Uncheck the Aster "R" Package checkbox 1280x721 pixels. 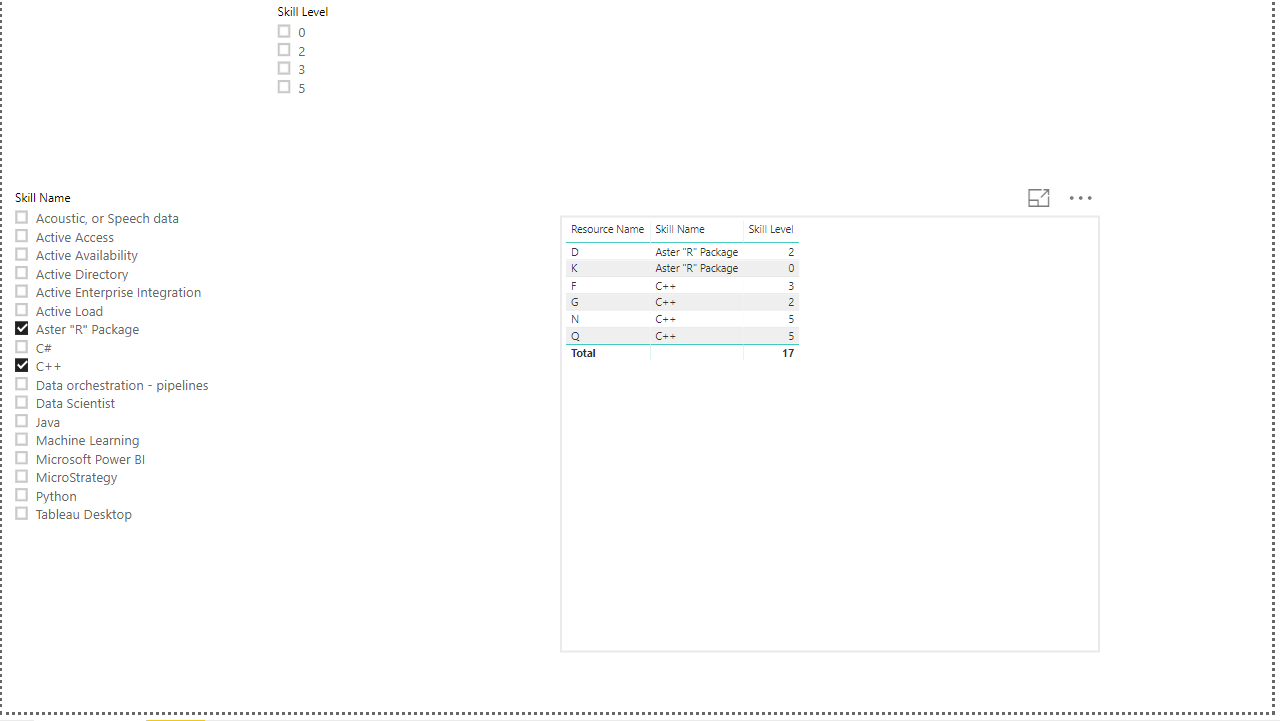point(22,328)
